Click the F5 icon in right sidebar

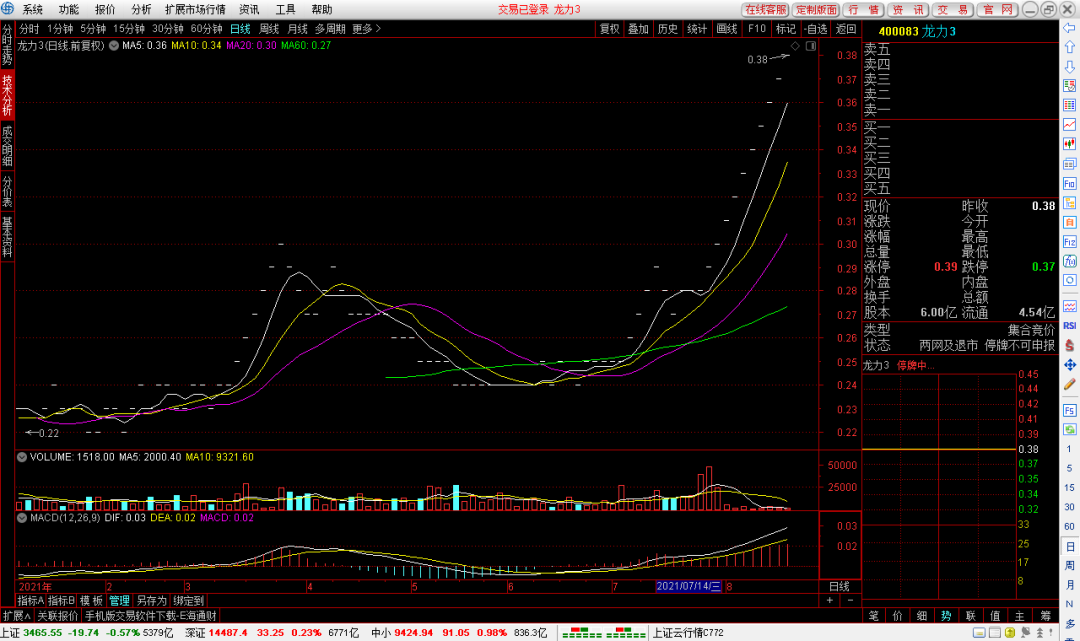click(x=1069, y=411)
